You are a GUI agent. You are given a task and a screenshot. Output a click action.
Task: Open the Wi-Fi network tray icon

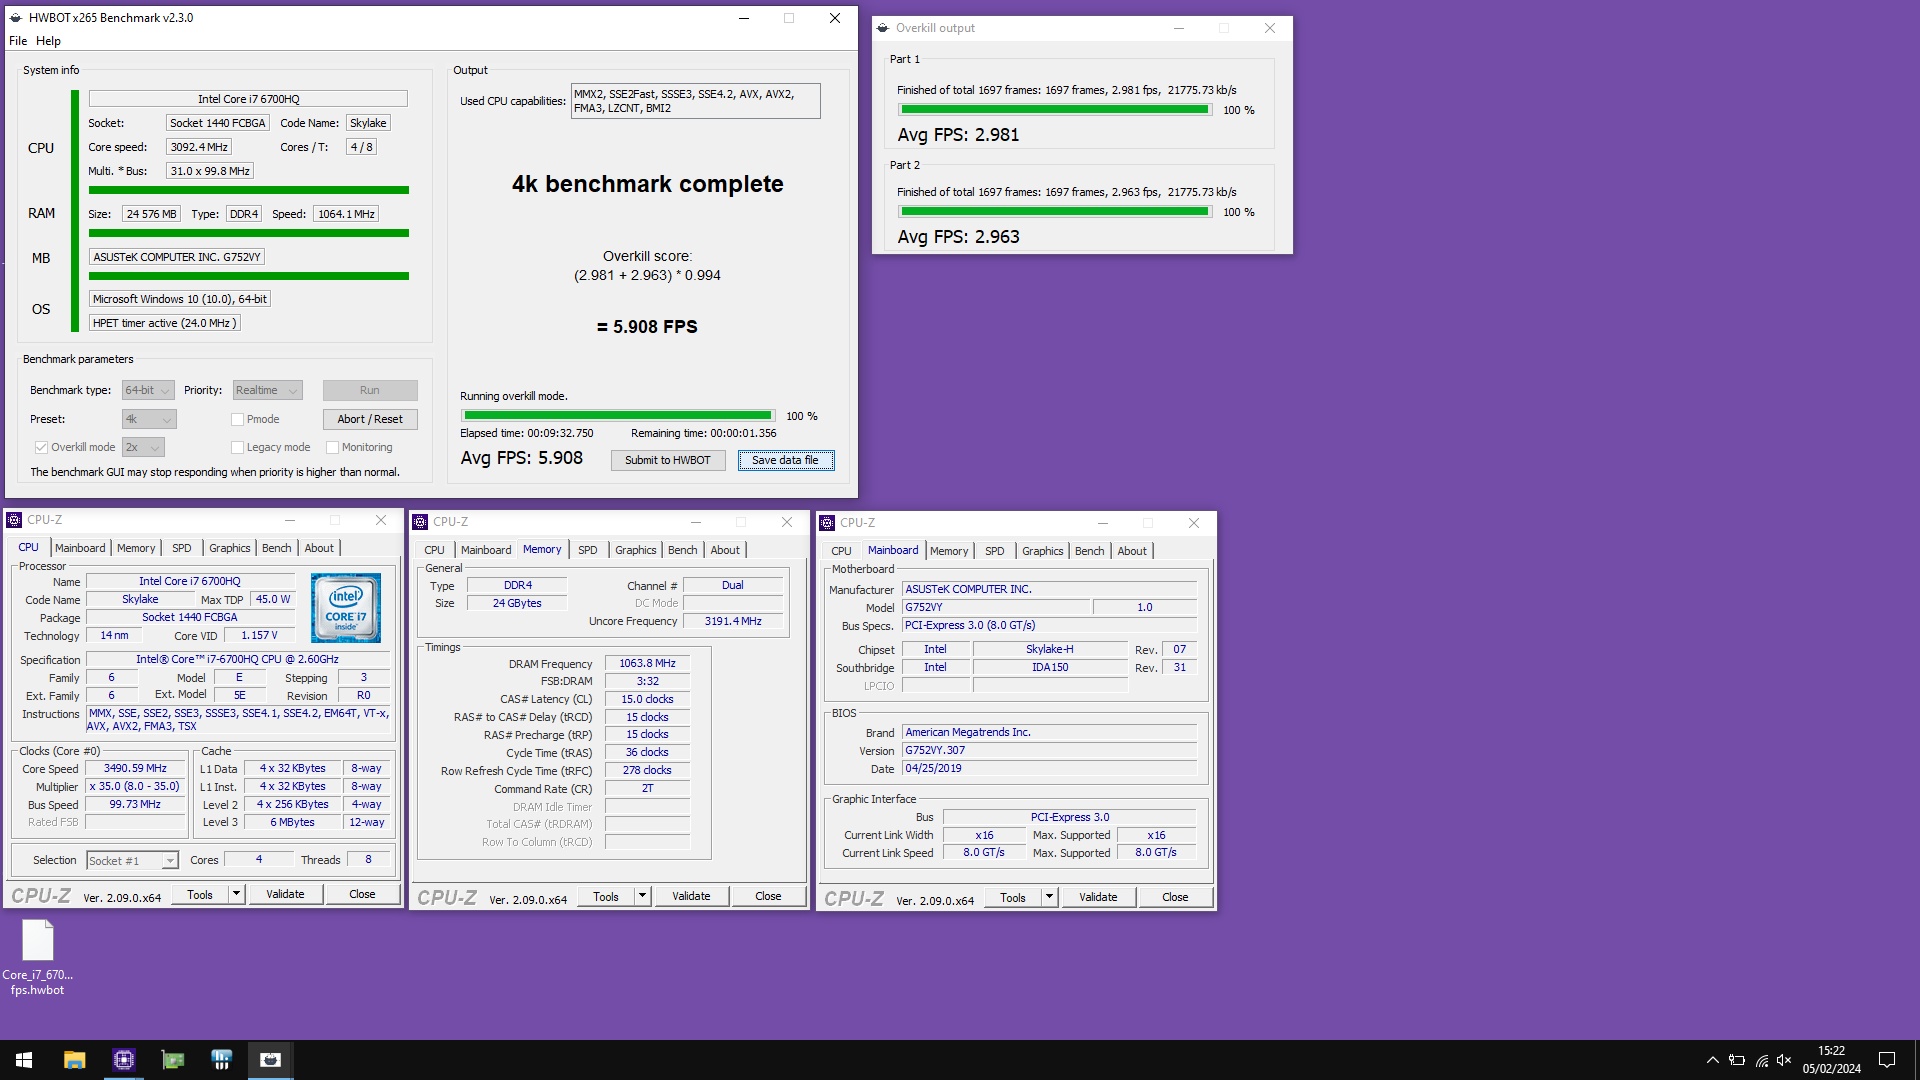pyautogui.click(x=1761, y=1060)
